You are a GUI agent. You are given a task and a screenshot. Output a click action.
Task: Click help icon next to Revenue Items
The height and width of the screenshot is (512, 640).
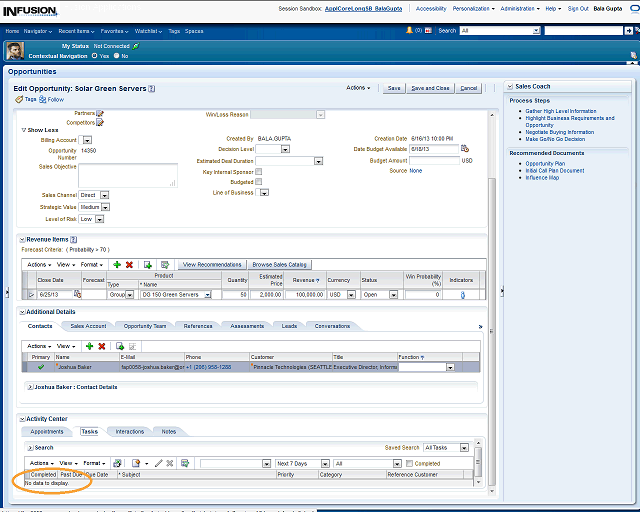tap(74, 240)
